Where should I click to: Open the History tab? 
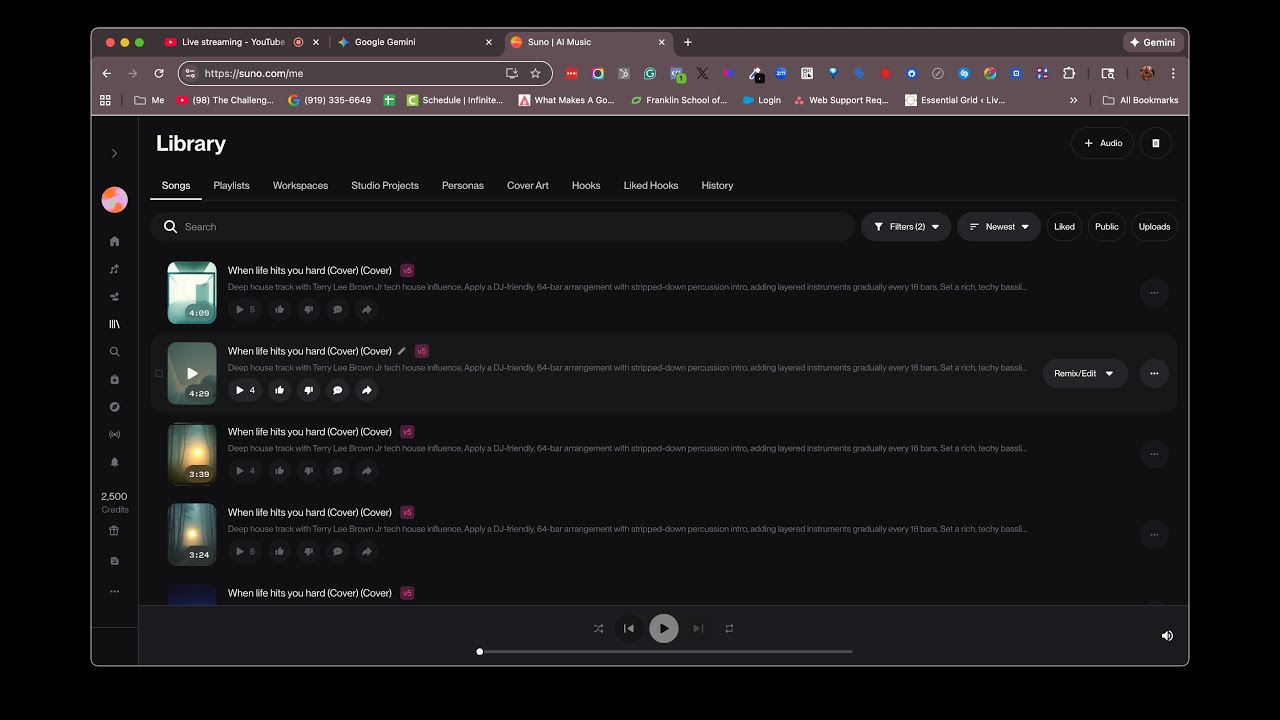click(717, 185)
